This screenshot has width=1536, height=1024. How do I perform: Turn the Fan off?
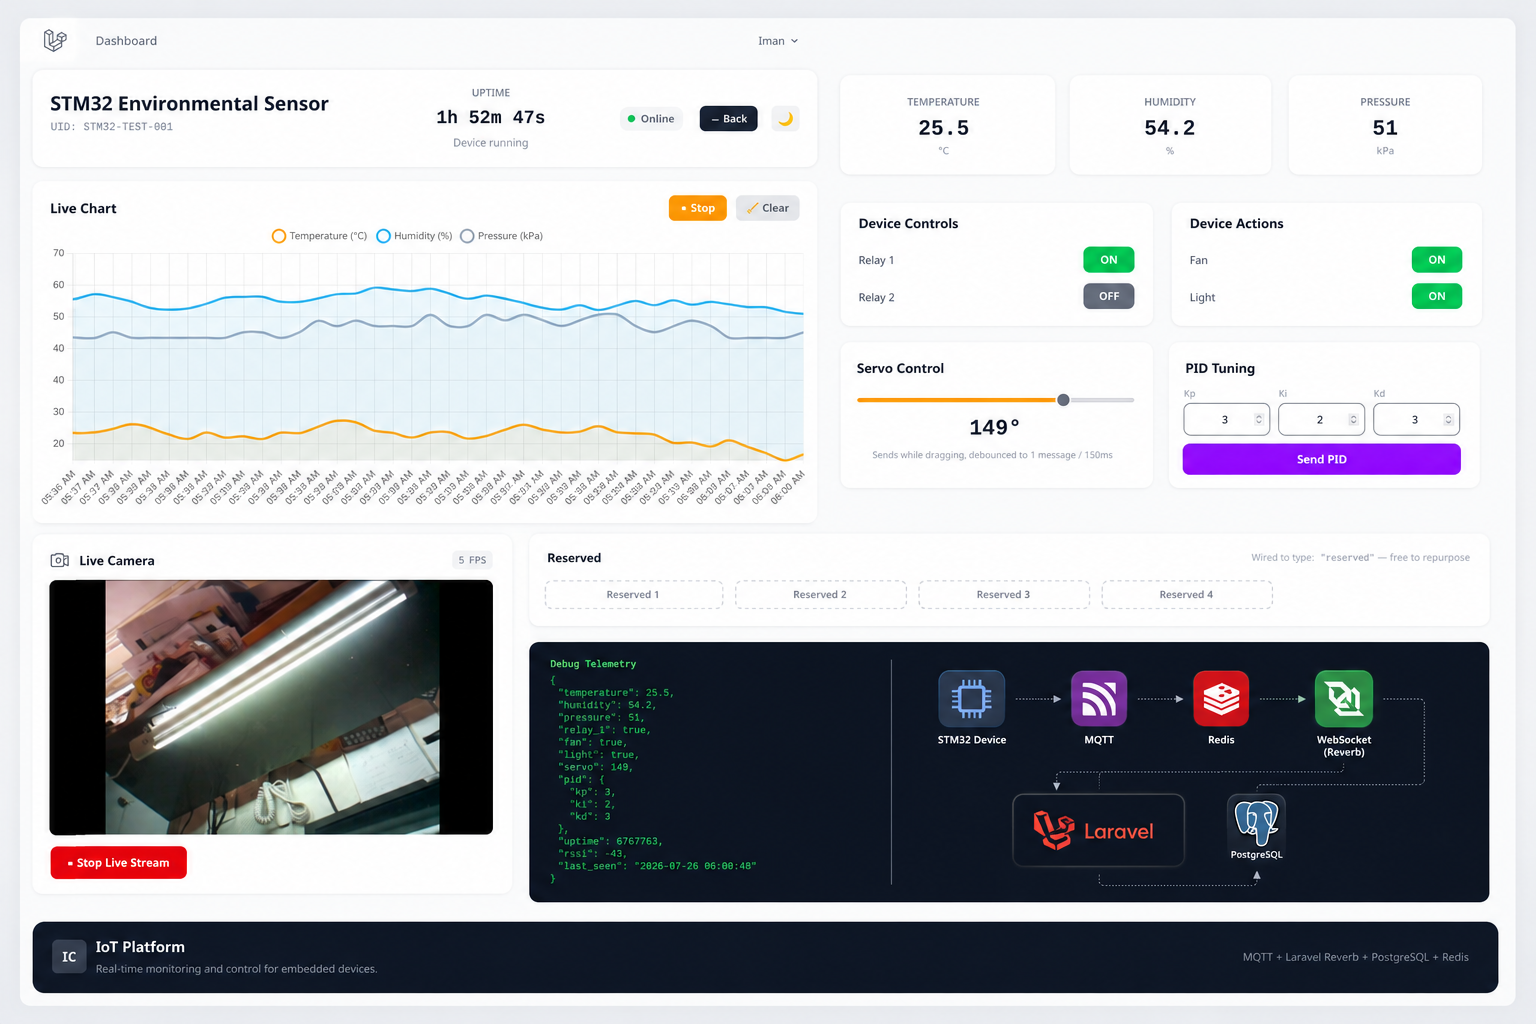coord(1437,260)
